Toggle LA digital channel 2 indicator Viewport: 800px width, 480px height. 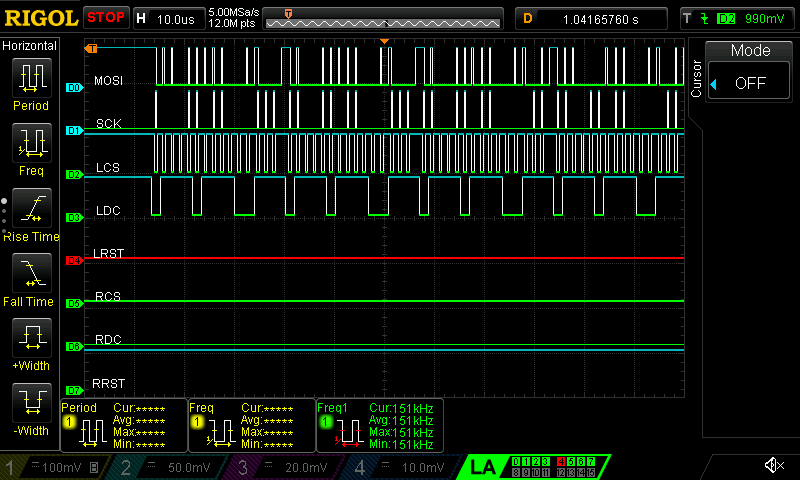pyautogui.click(x=535, y=462)
